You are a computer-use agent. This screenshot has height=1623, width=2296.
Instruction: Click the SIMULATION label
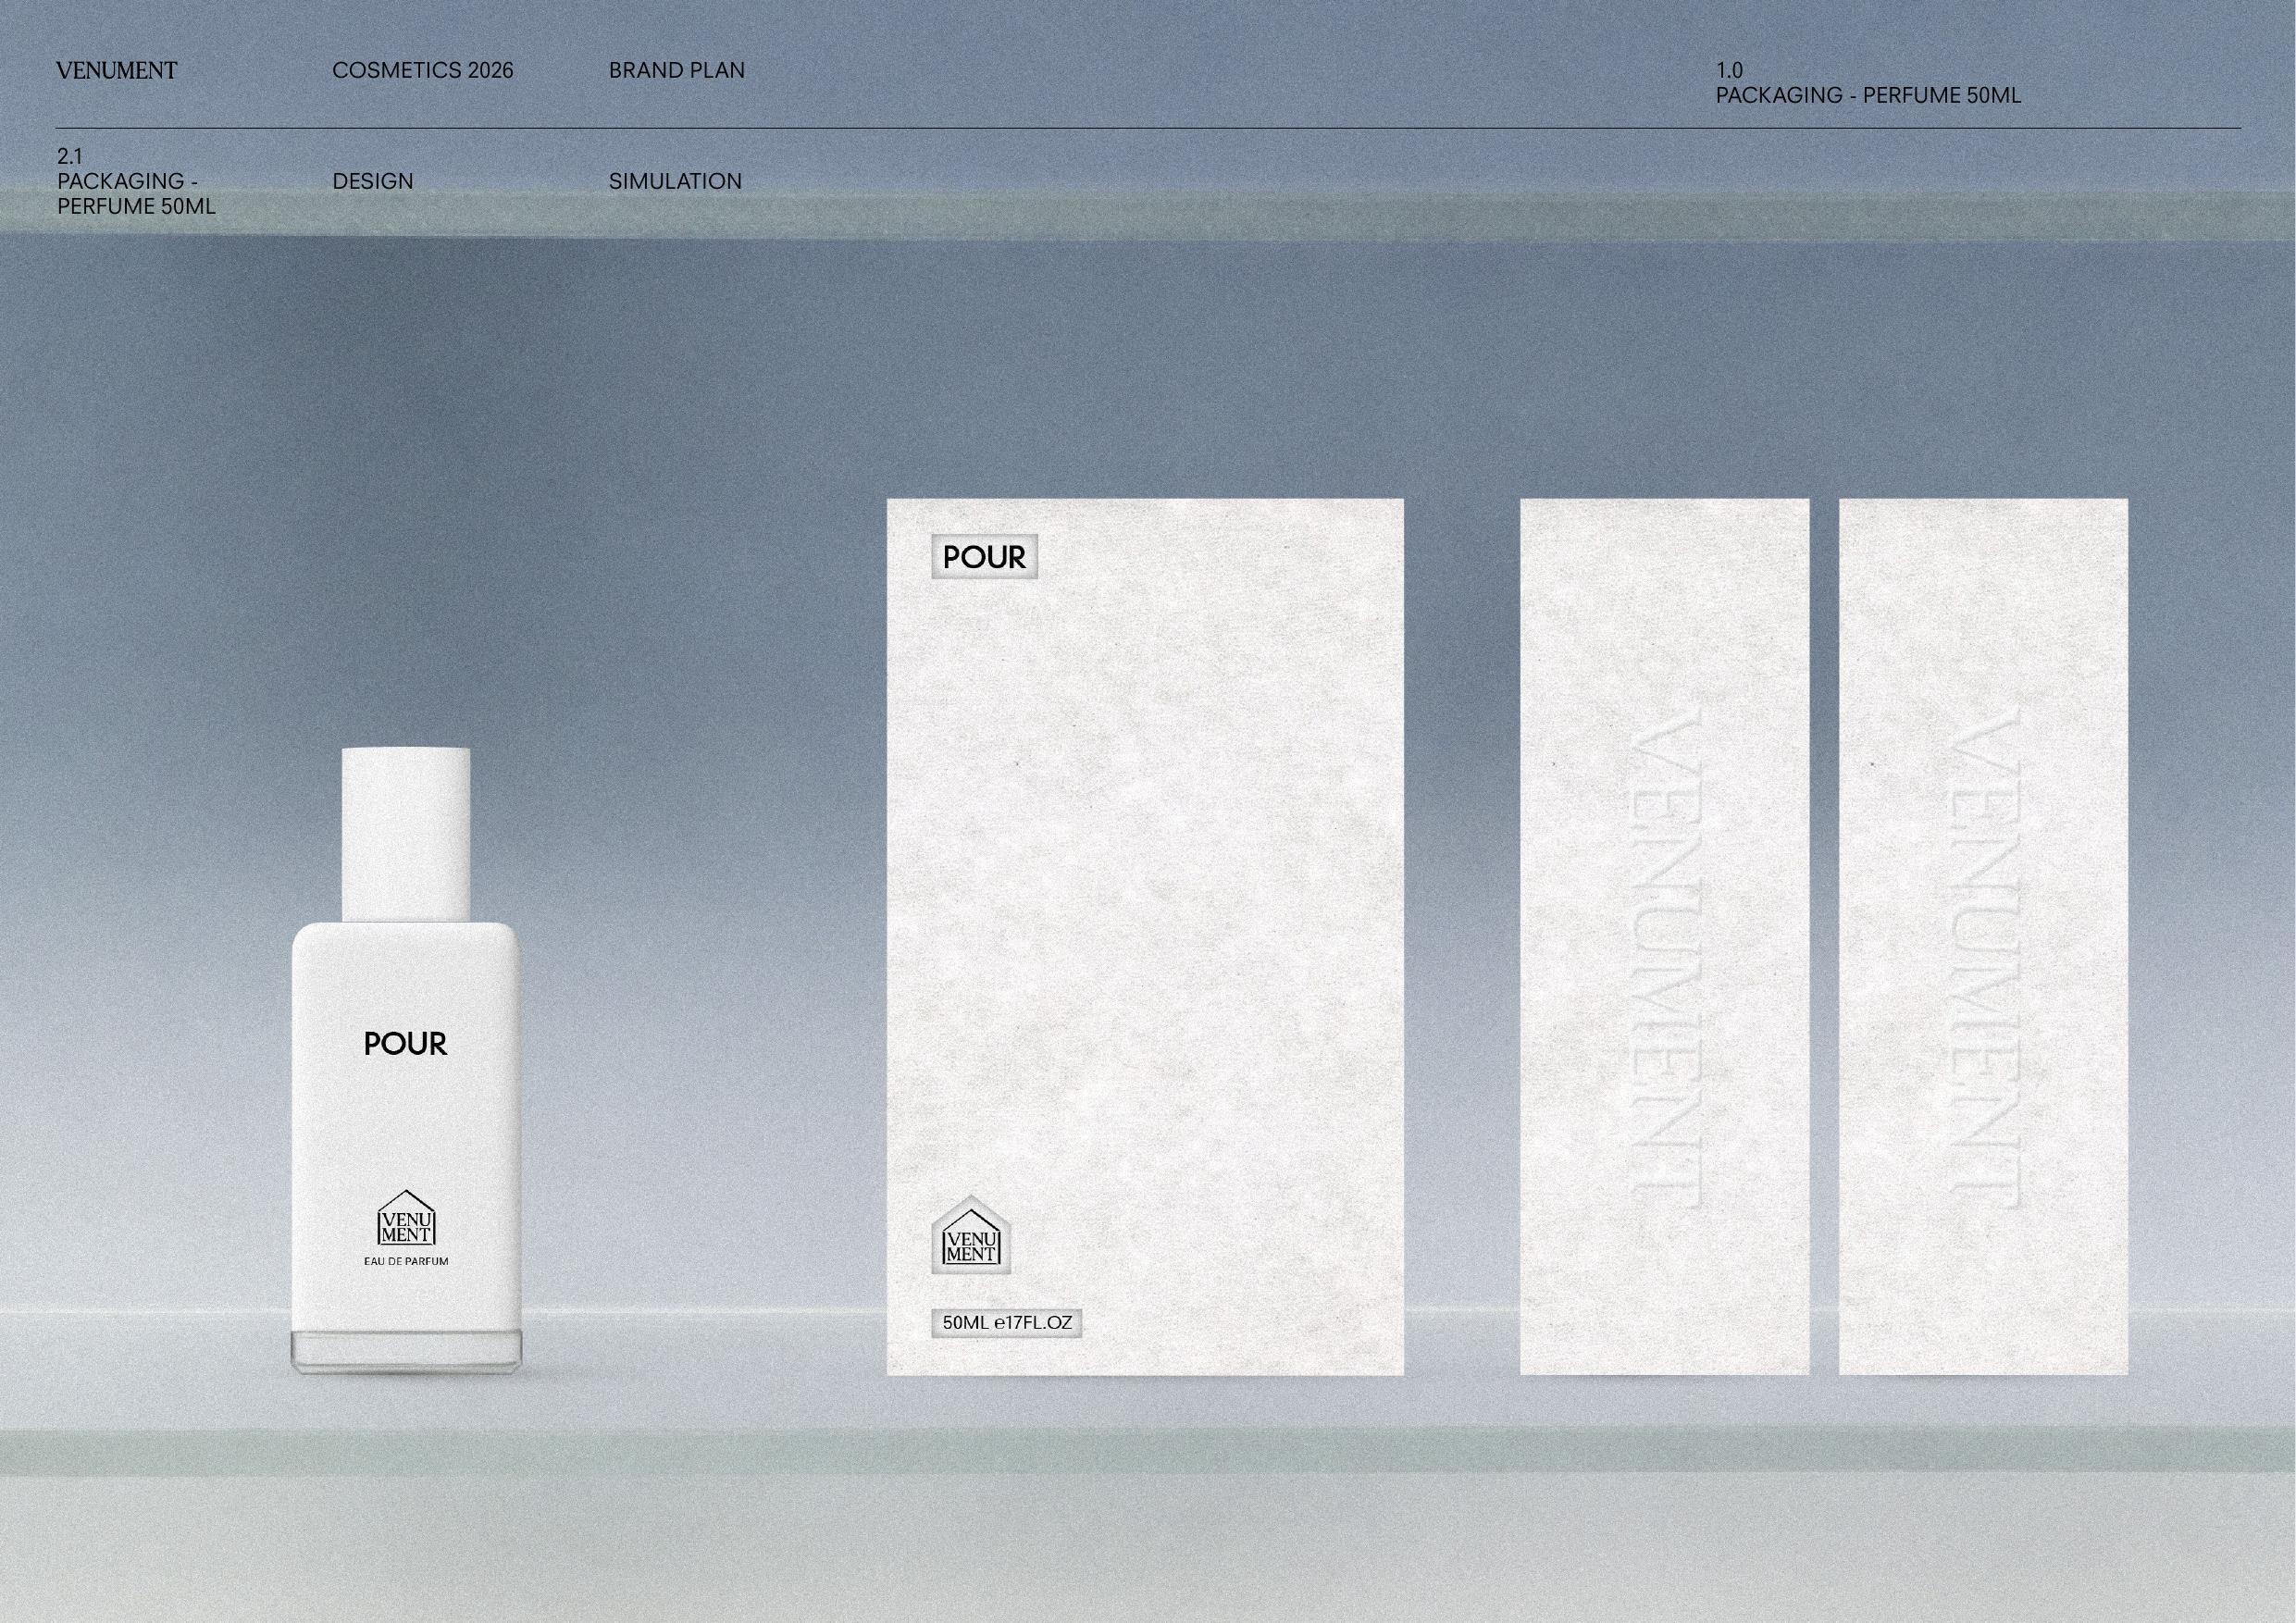click(x=675, y=181)
